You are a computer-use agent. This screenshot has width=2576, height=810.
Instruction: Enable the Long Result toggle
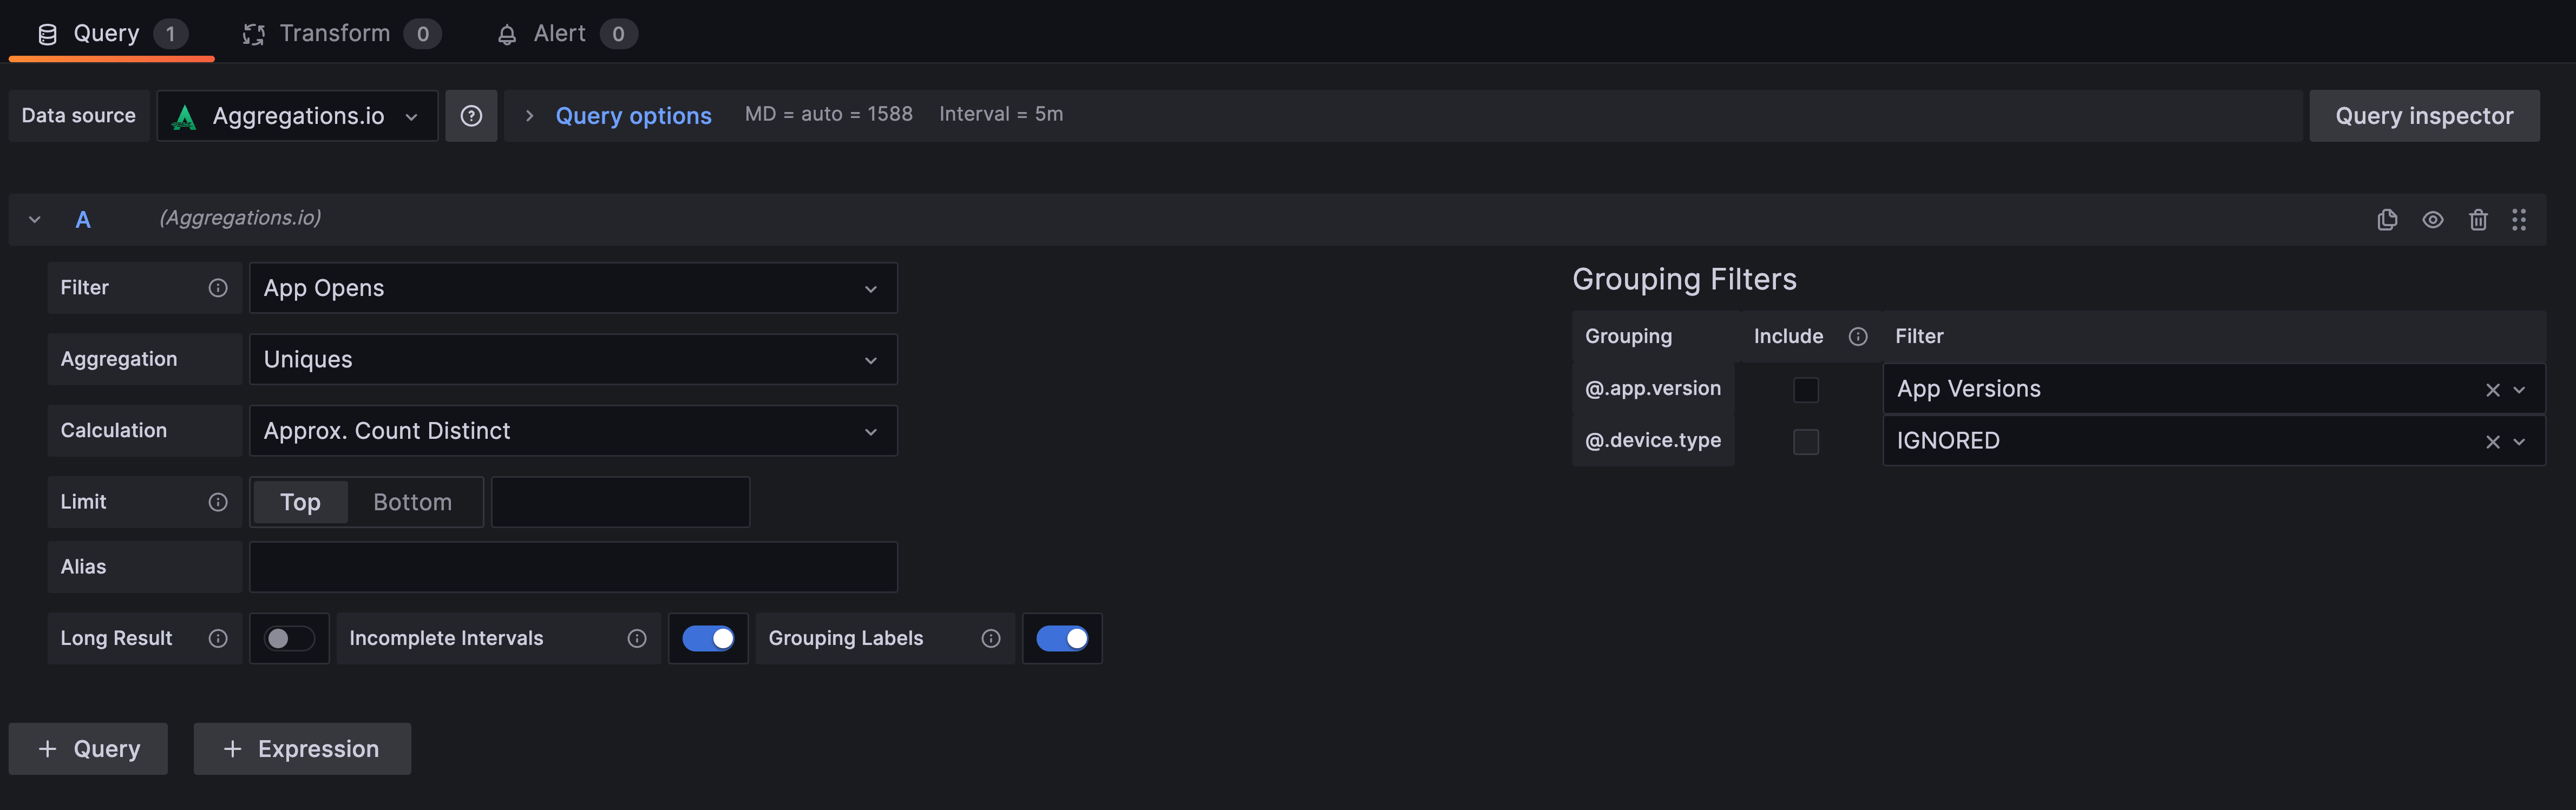pos(289,638)
